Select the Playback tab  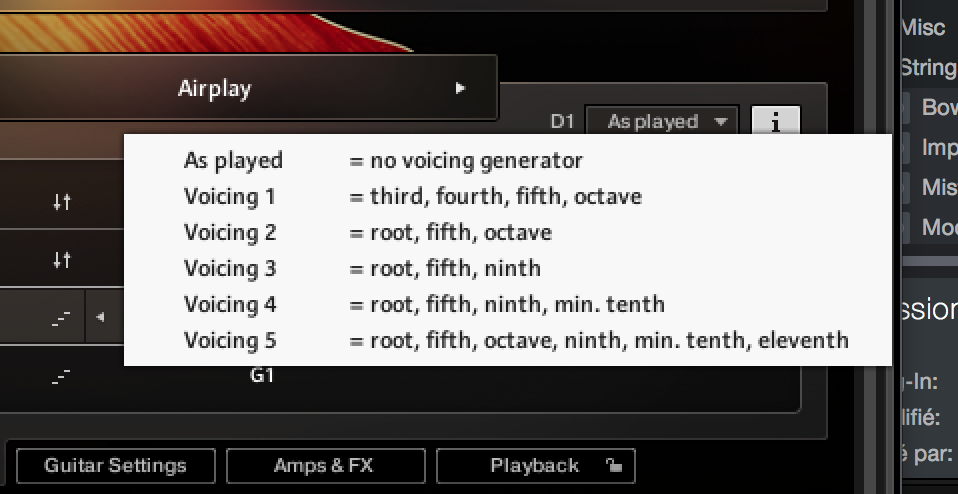coord(535,465)
